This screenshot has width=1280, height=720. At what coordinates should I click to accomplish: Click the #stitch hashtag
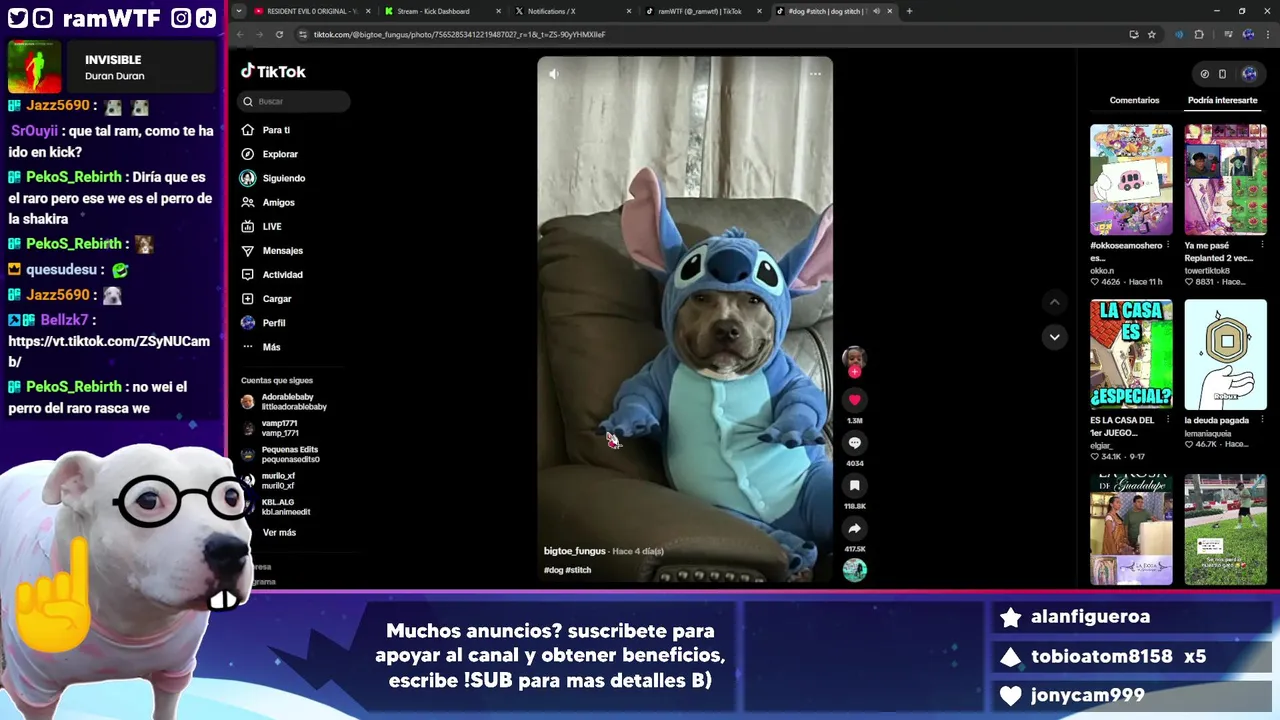578,570
